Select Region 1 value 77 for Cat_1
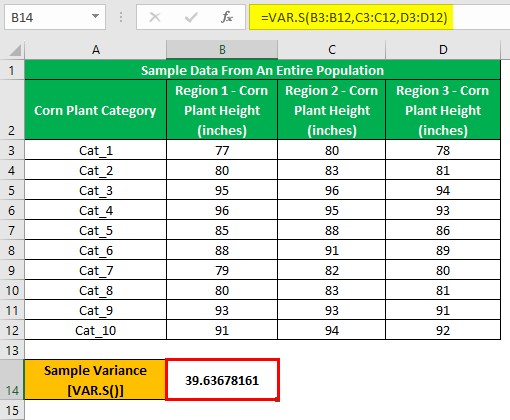Image resolution: width=510 pixels, height=420 pixels. [222, 150]
